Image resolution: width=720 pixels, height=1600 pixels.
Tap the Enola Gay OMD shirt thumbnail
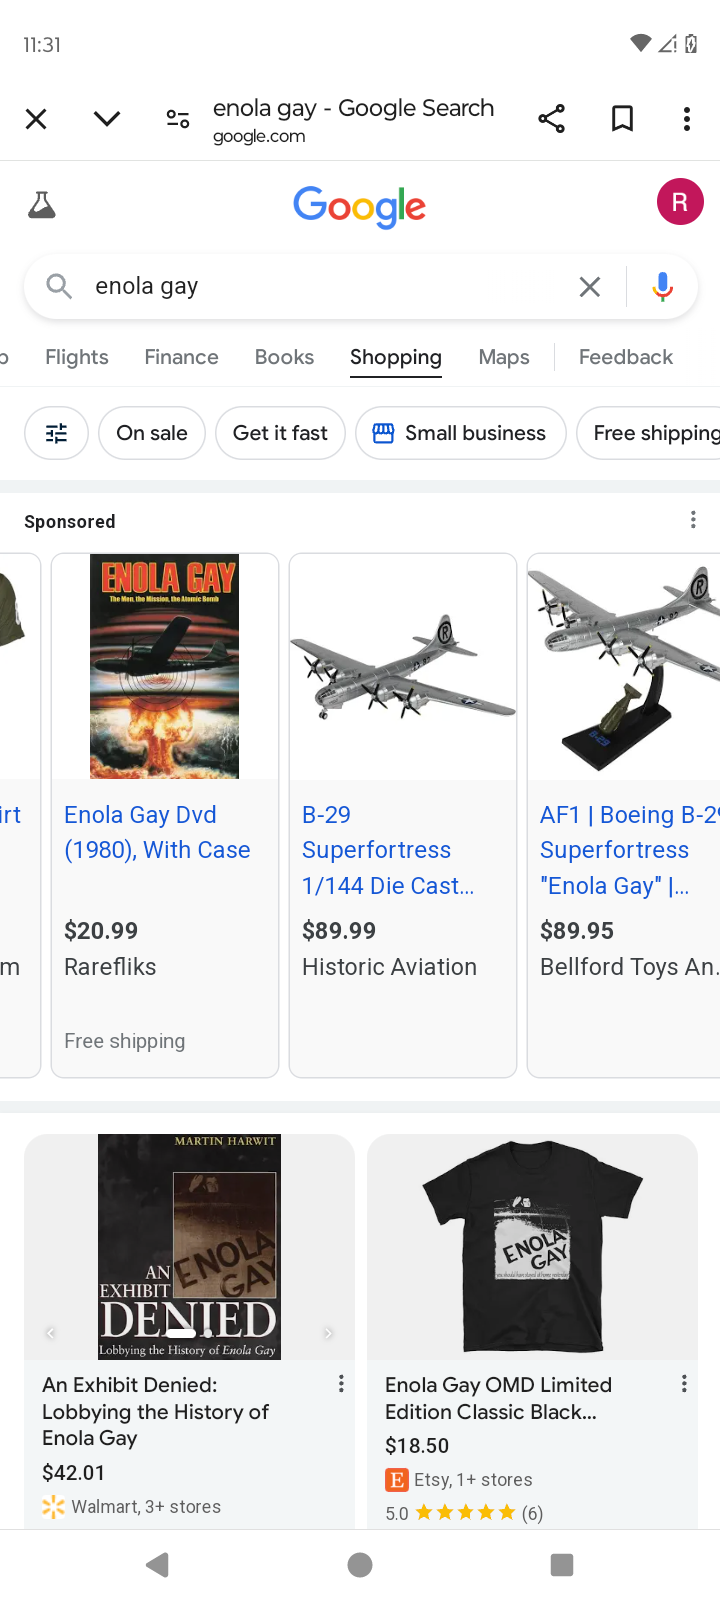pos(532,1247)
